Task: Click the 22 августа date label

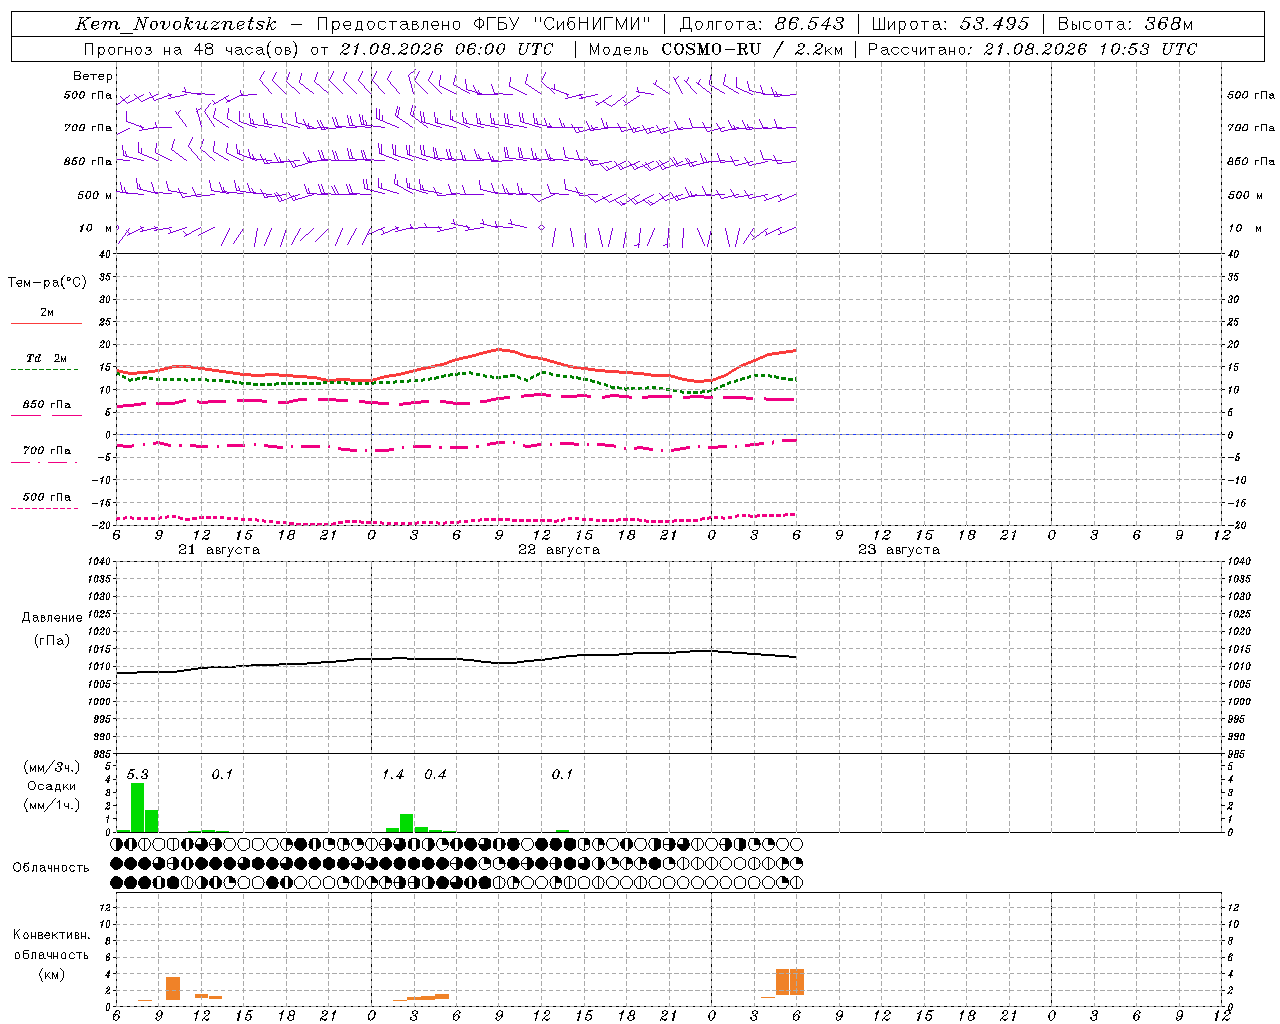Action: tap(559, 550)
